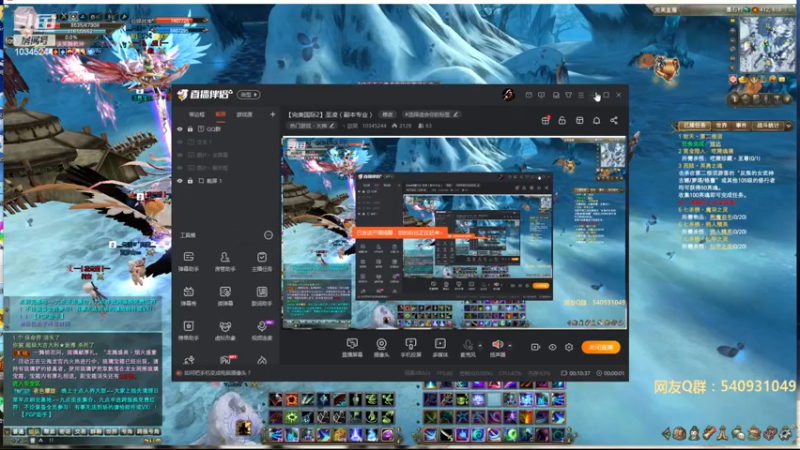
Task: Open the help link about phone as camera
Action: (x=217, y=373)
